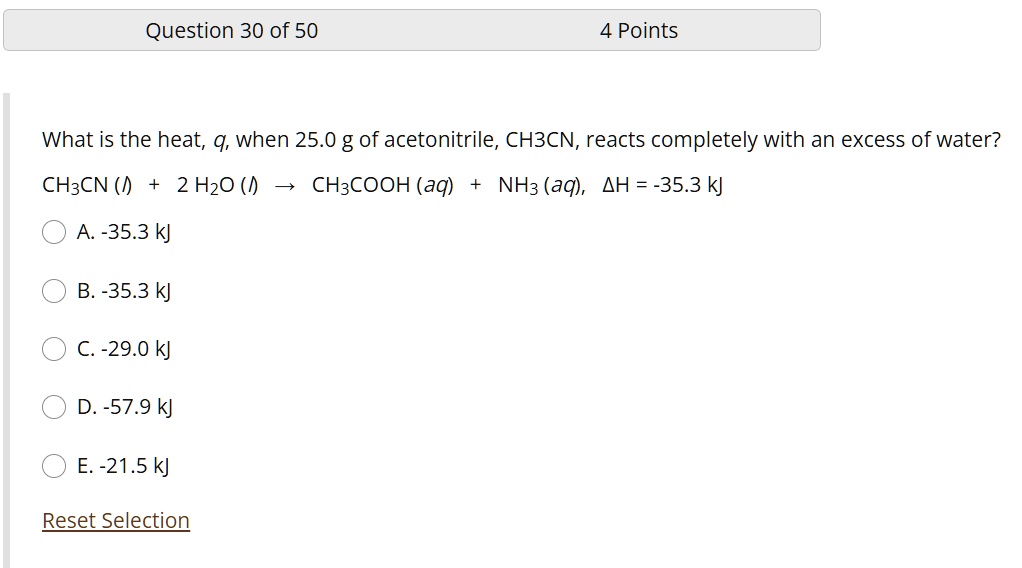Click the NH3 (aq) product term

pyautogui.click(x=542, y=185)
